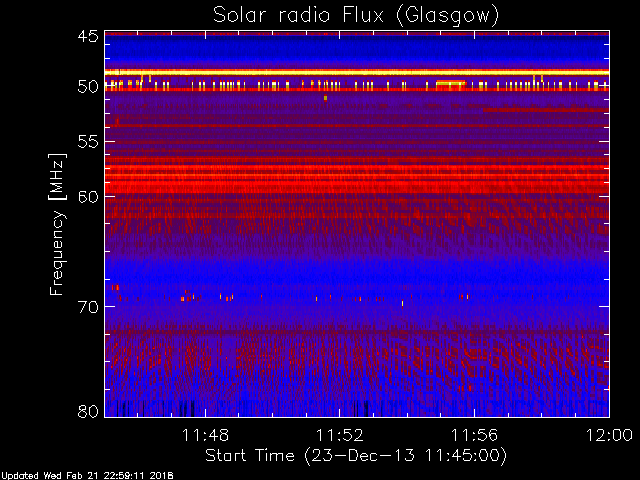Screen dimensions: 640x480
Task: Click the 50 frequency tick label
Action: coord(88,87)
